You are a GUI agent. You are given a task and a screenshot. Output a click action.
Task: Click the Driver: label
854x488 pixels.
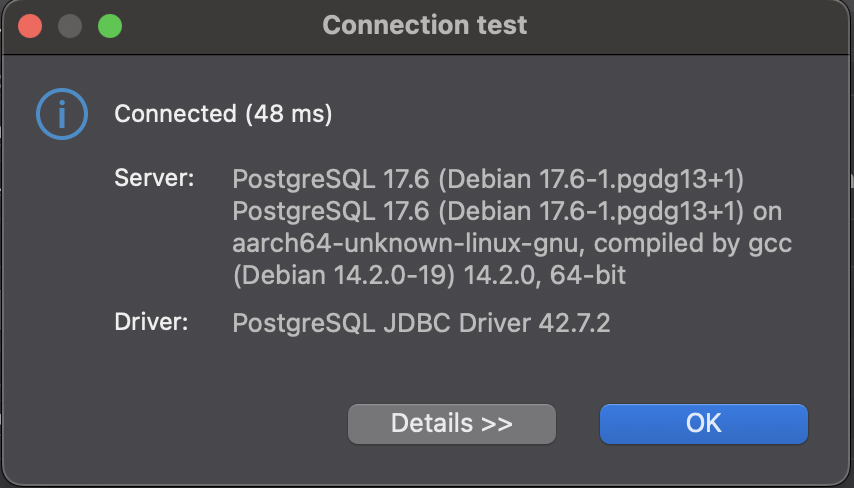click(x=151, y=322)
